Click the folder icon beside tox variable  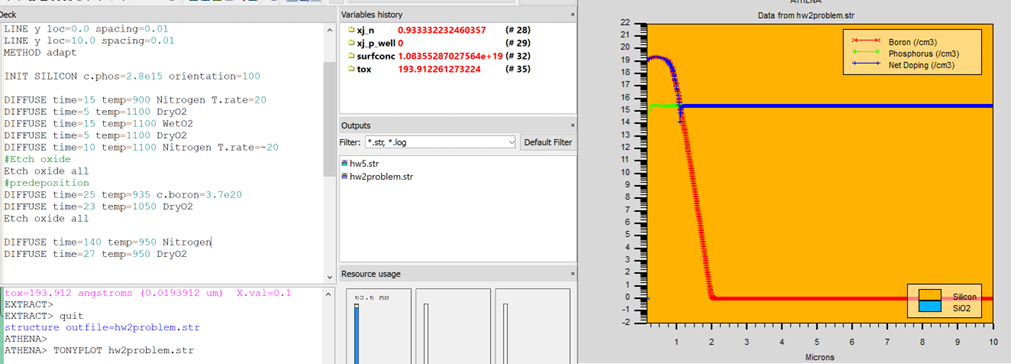click(x=351, y=69)
